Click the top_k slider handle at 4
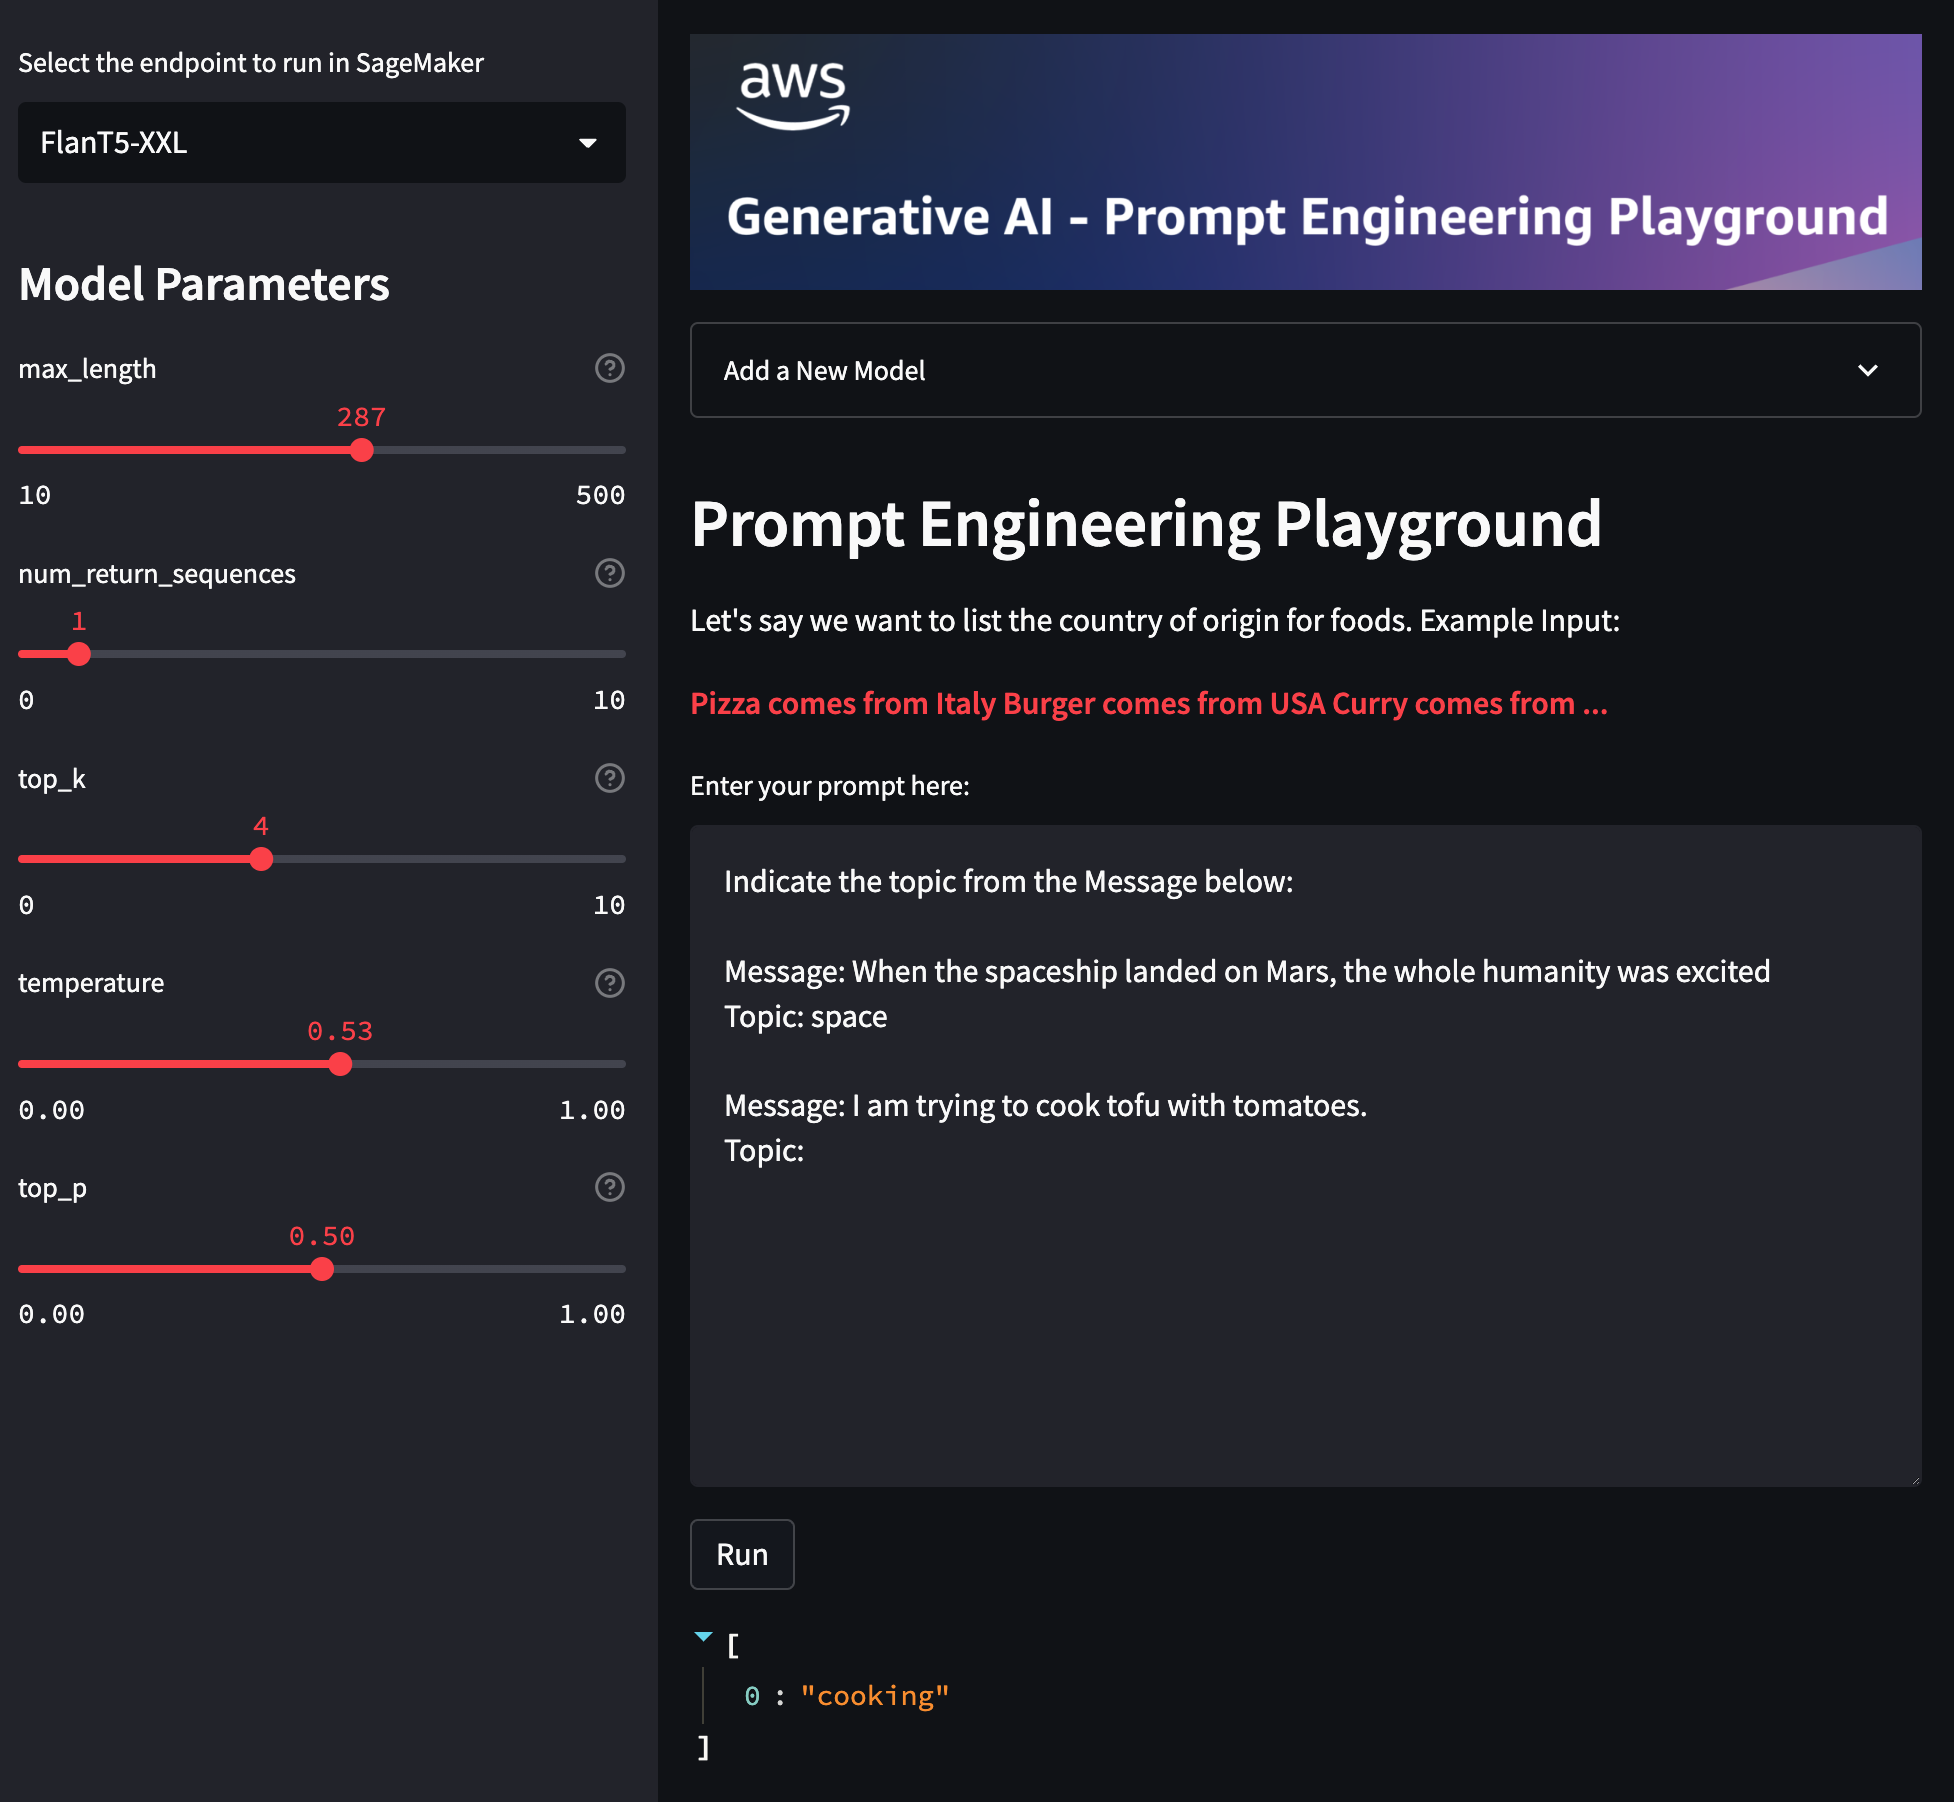The height and width of the screenshot is (1802, 1954). (x=261, y=859)
